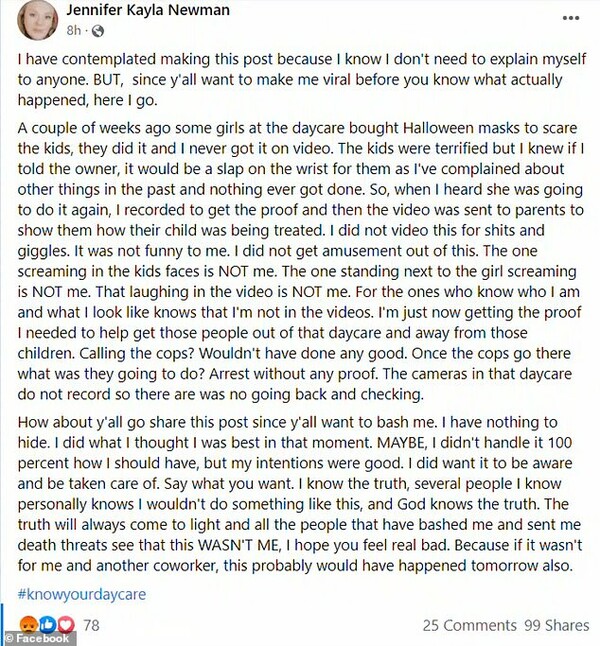Viewport: 600px width, 646px height.
Task: Open the three-dot post options menu
Action: pyautogui.click(x=571, y=18)
